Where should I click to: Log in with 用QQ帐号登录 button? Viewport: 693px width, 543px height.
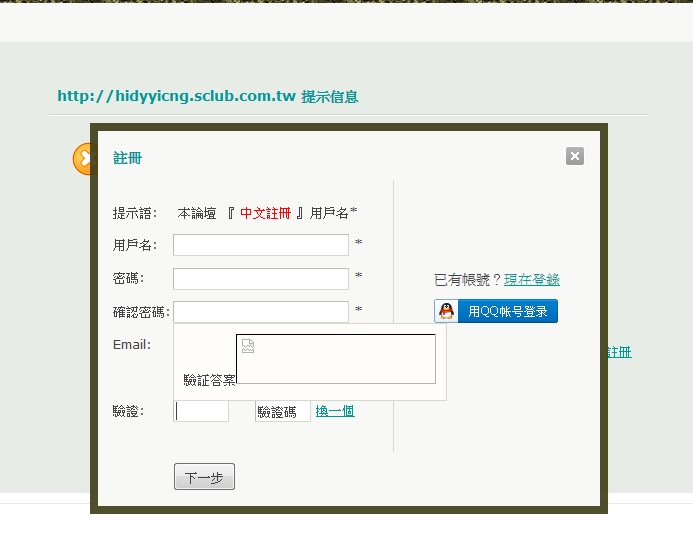(496, 311)
